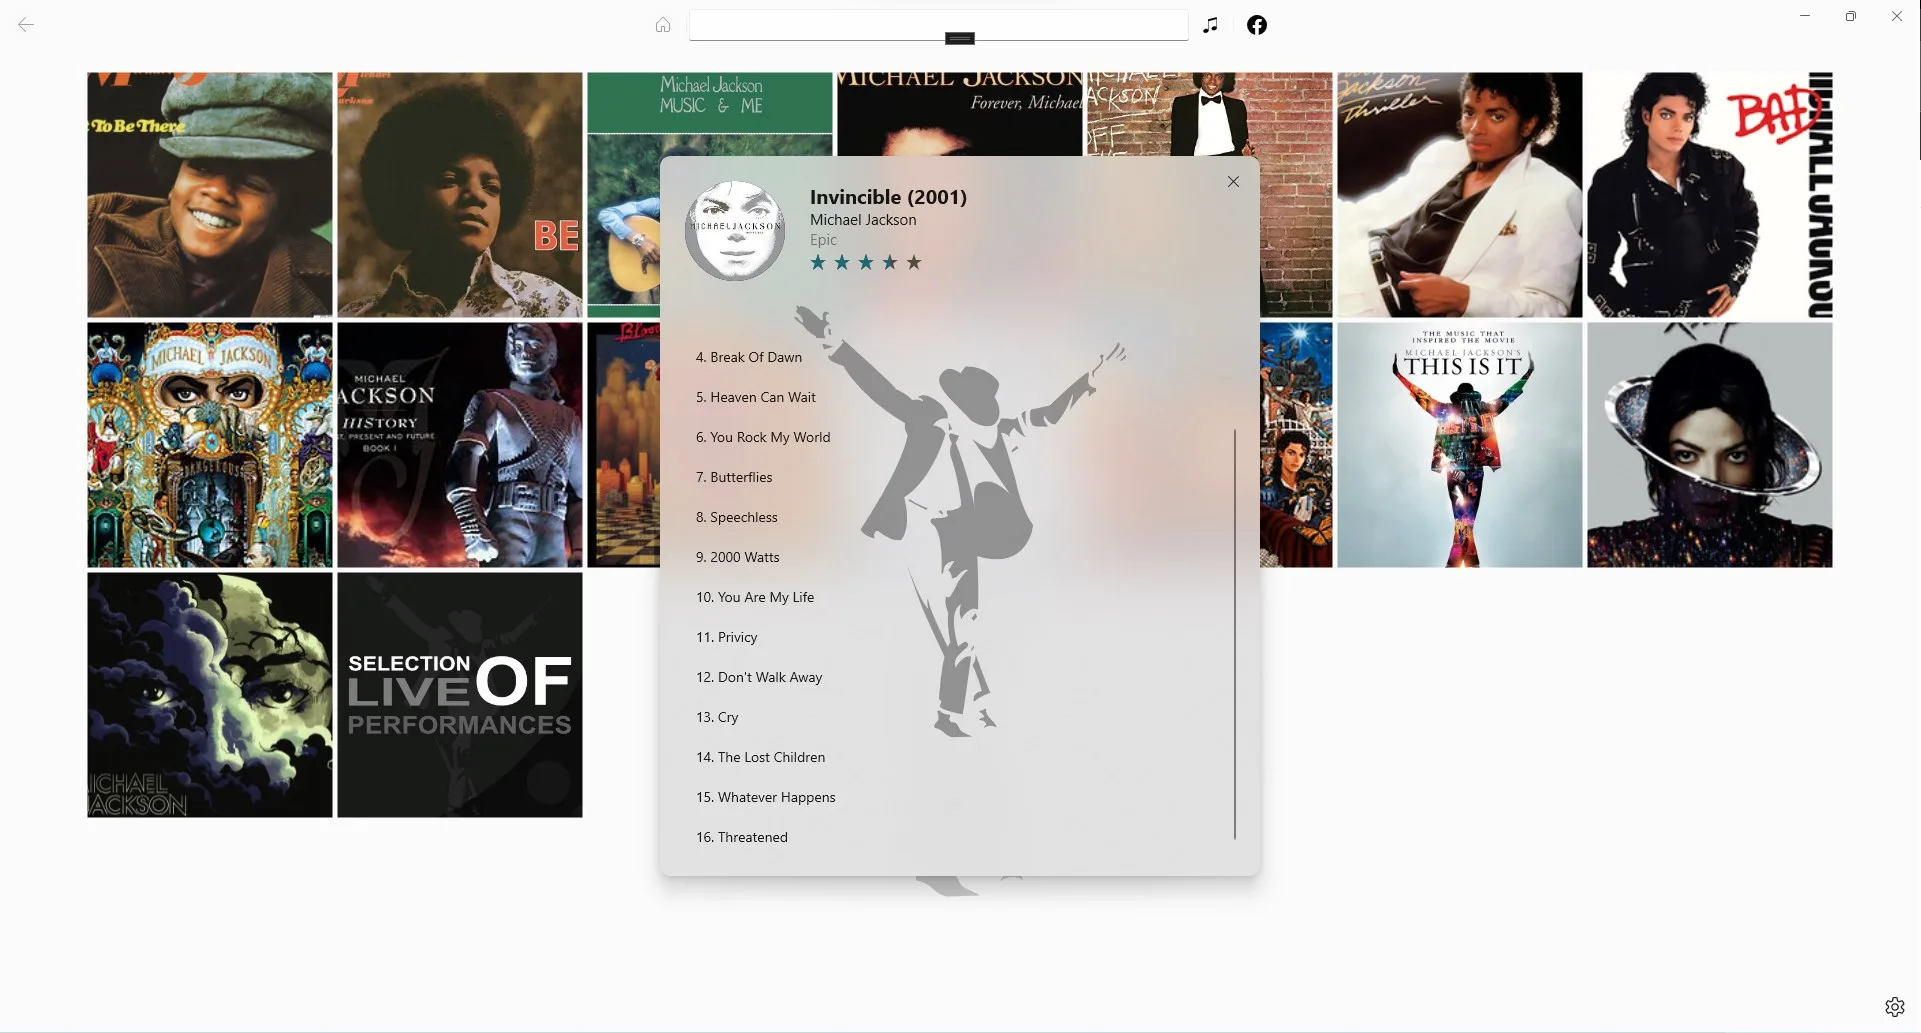Open the collage cover behind the popup's right edge
The height and width of the screenshot is (1033, 1921).
[x=1296, y=445]
